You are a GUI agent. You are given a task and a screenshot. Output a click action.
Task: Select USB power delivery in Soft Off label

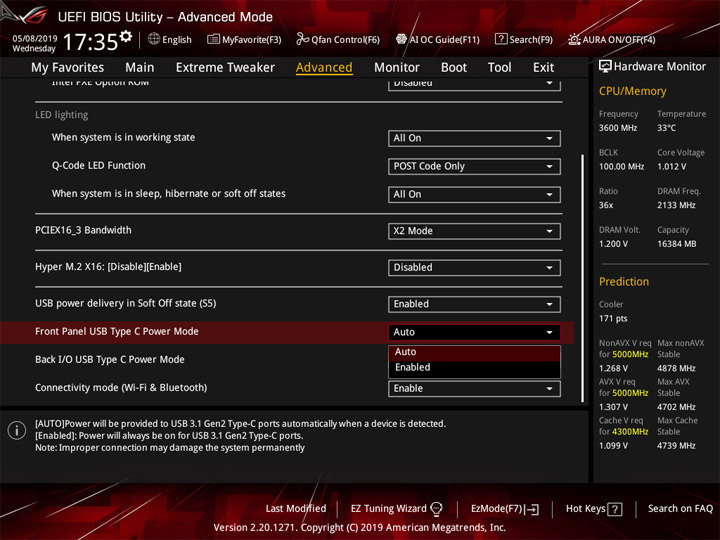tap(125, 304)
